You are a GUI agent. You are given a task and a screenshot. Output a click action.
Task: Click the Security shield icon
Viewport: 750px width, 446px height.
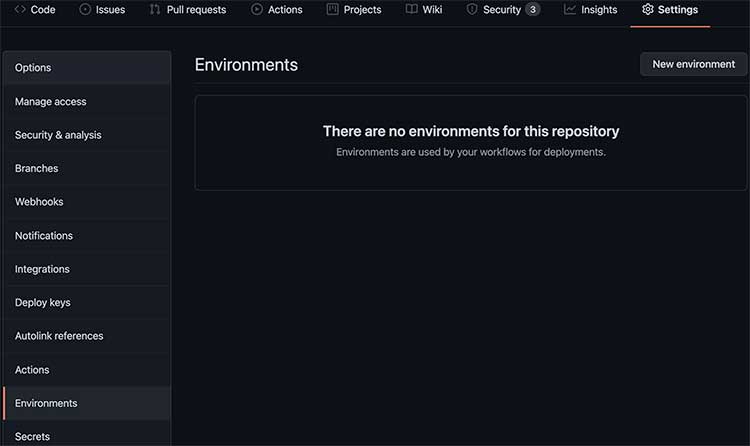[472, 9]
